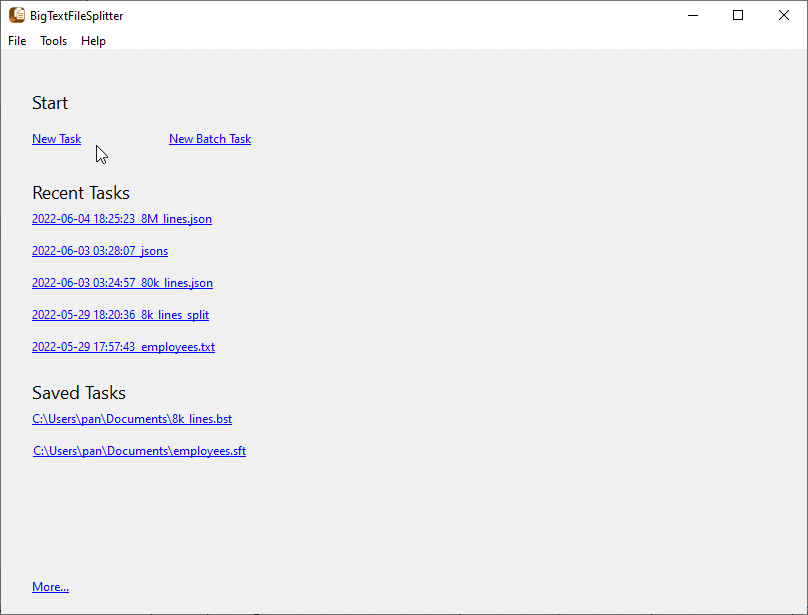Viewport: 808px width, 615px height.
Task: Select recent task 80k_lines.json
Action: [x=122, y=283]
